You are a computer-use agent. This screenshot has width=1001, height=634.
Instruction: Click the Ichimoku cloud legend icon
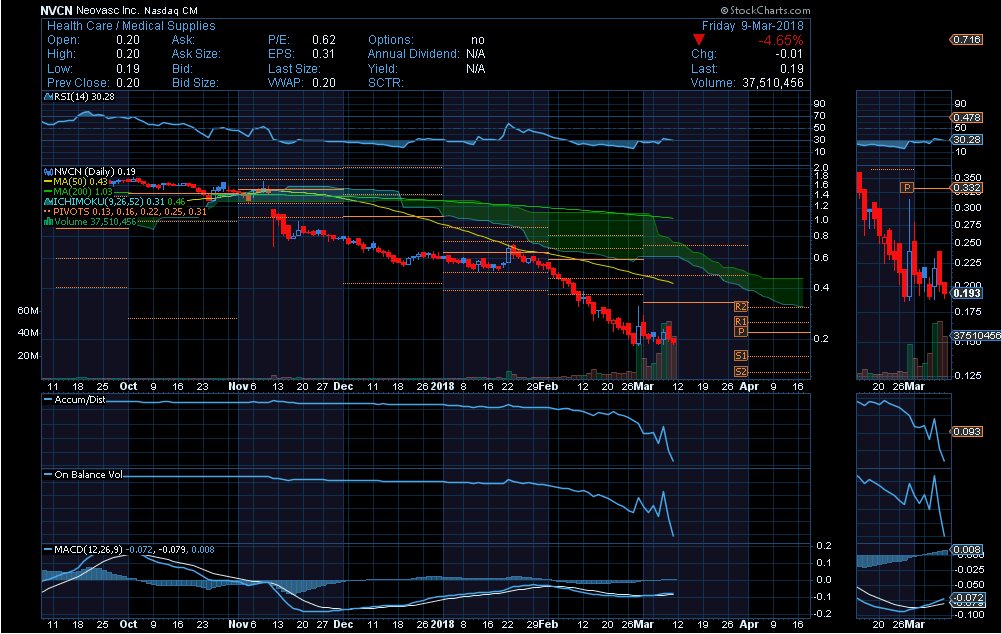point(48,202)
